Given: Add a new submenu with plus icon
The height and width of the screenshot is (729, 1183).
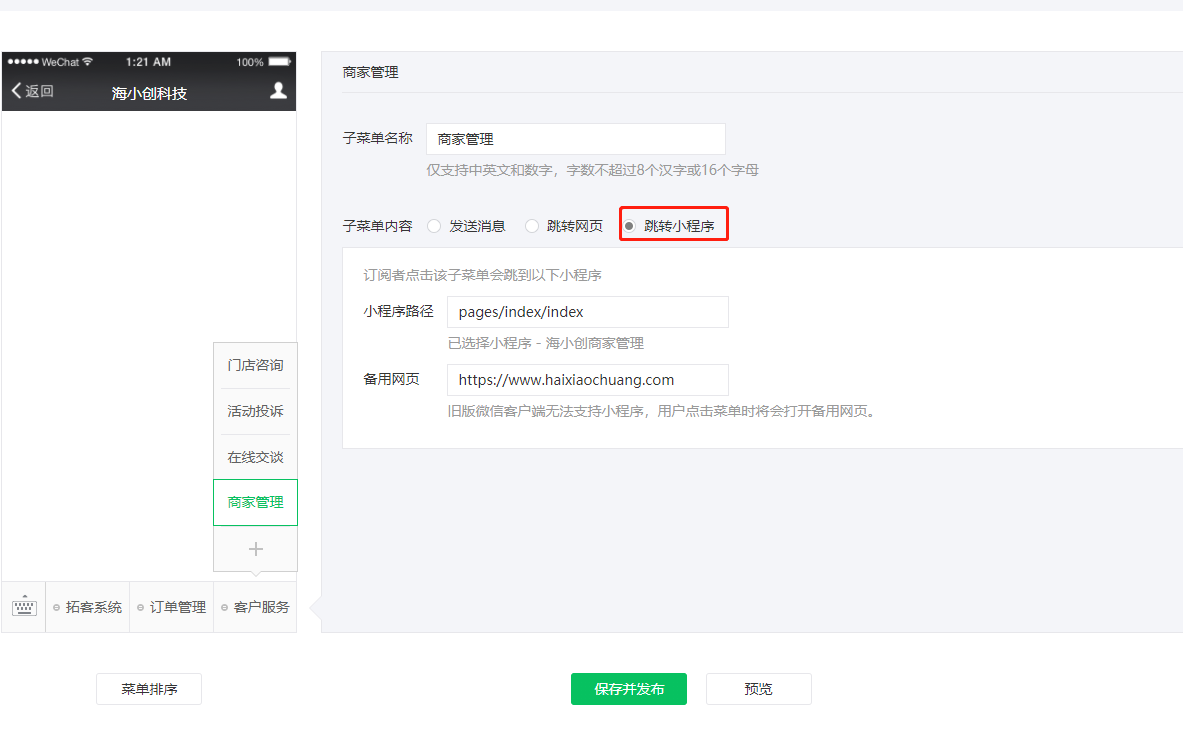Looking at the screenshot, I should (x=255, y=549).
